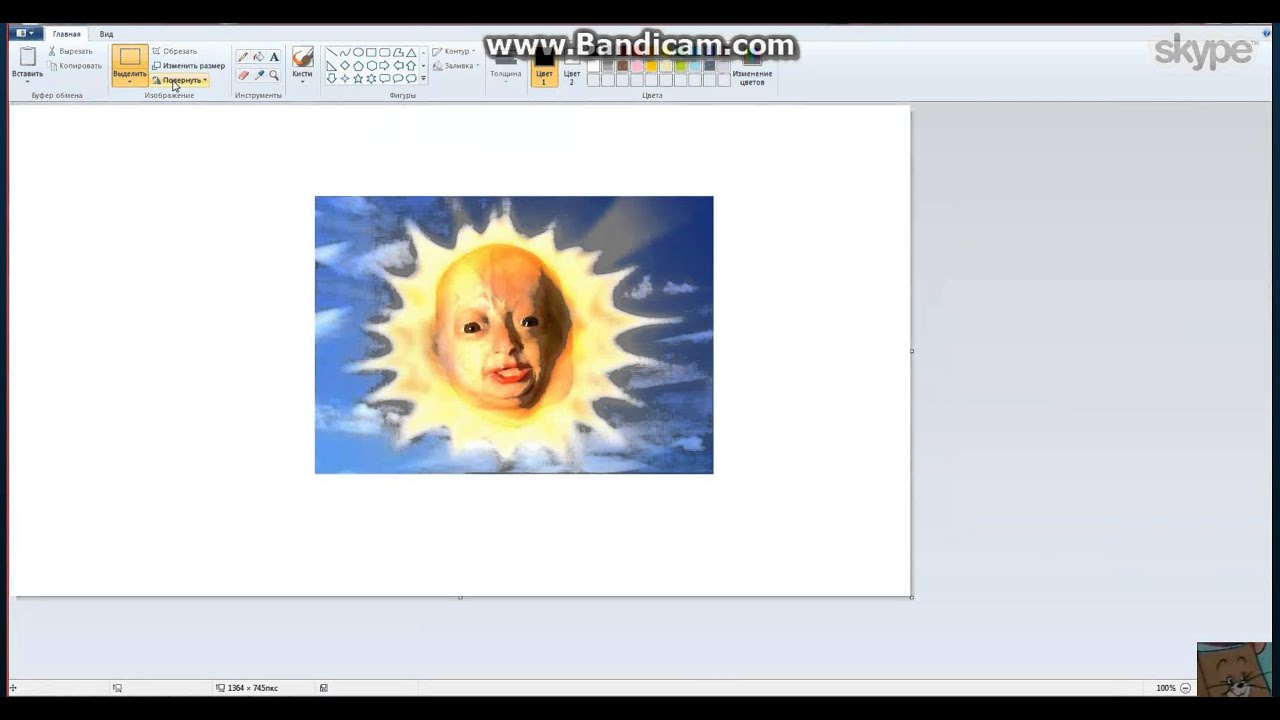Choose the Curve shape
Image resolution: width=1280 pixels, height=720 pixels.
pyautogui.click(x=345, y=53)
